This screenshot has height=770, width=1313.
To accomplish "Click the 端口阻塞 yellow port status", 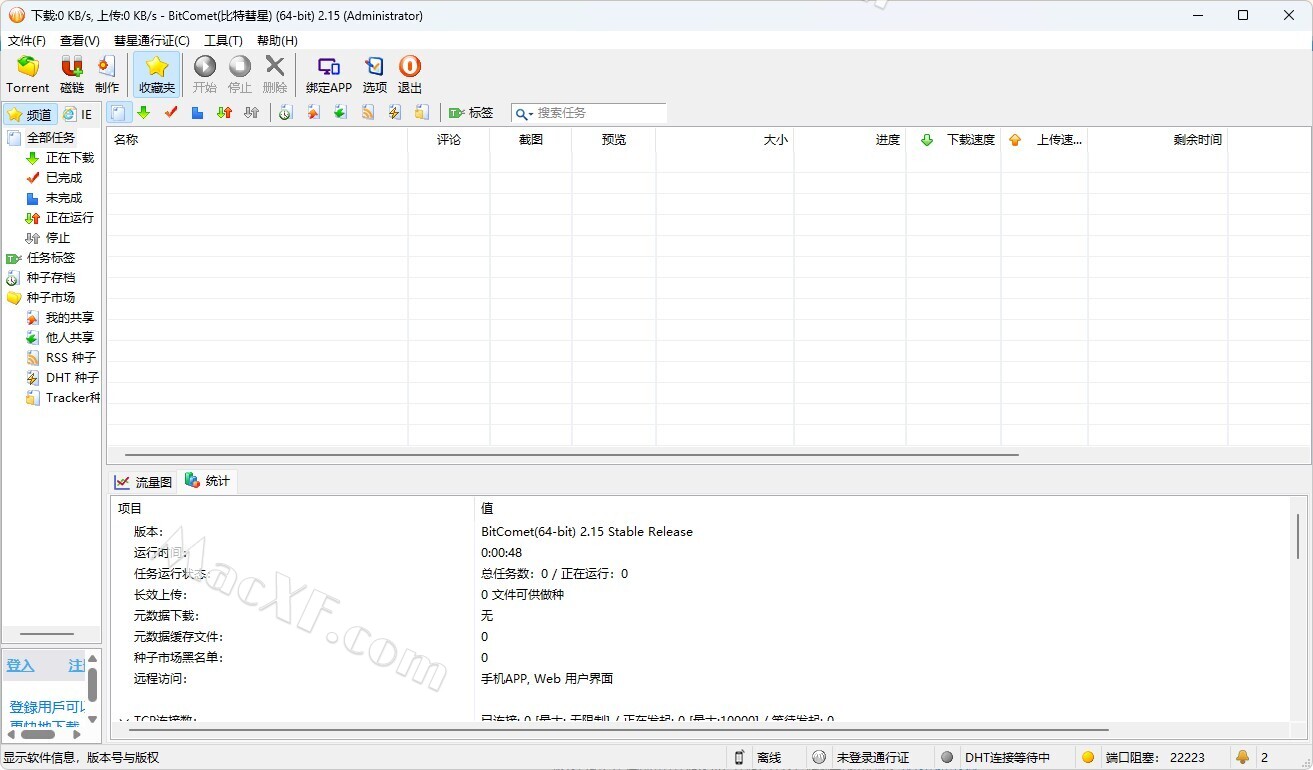I will tap(1145, 758).
